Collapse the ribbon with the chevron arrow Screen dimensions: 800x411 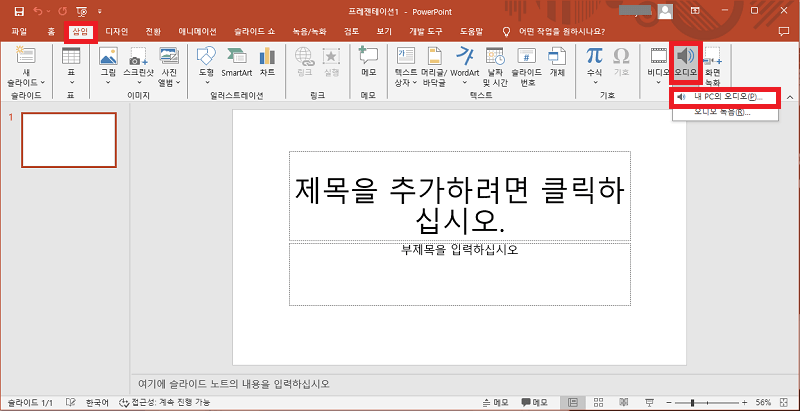coord(790,97)
